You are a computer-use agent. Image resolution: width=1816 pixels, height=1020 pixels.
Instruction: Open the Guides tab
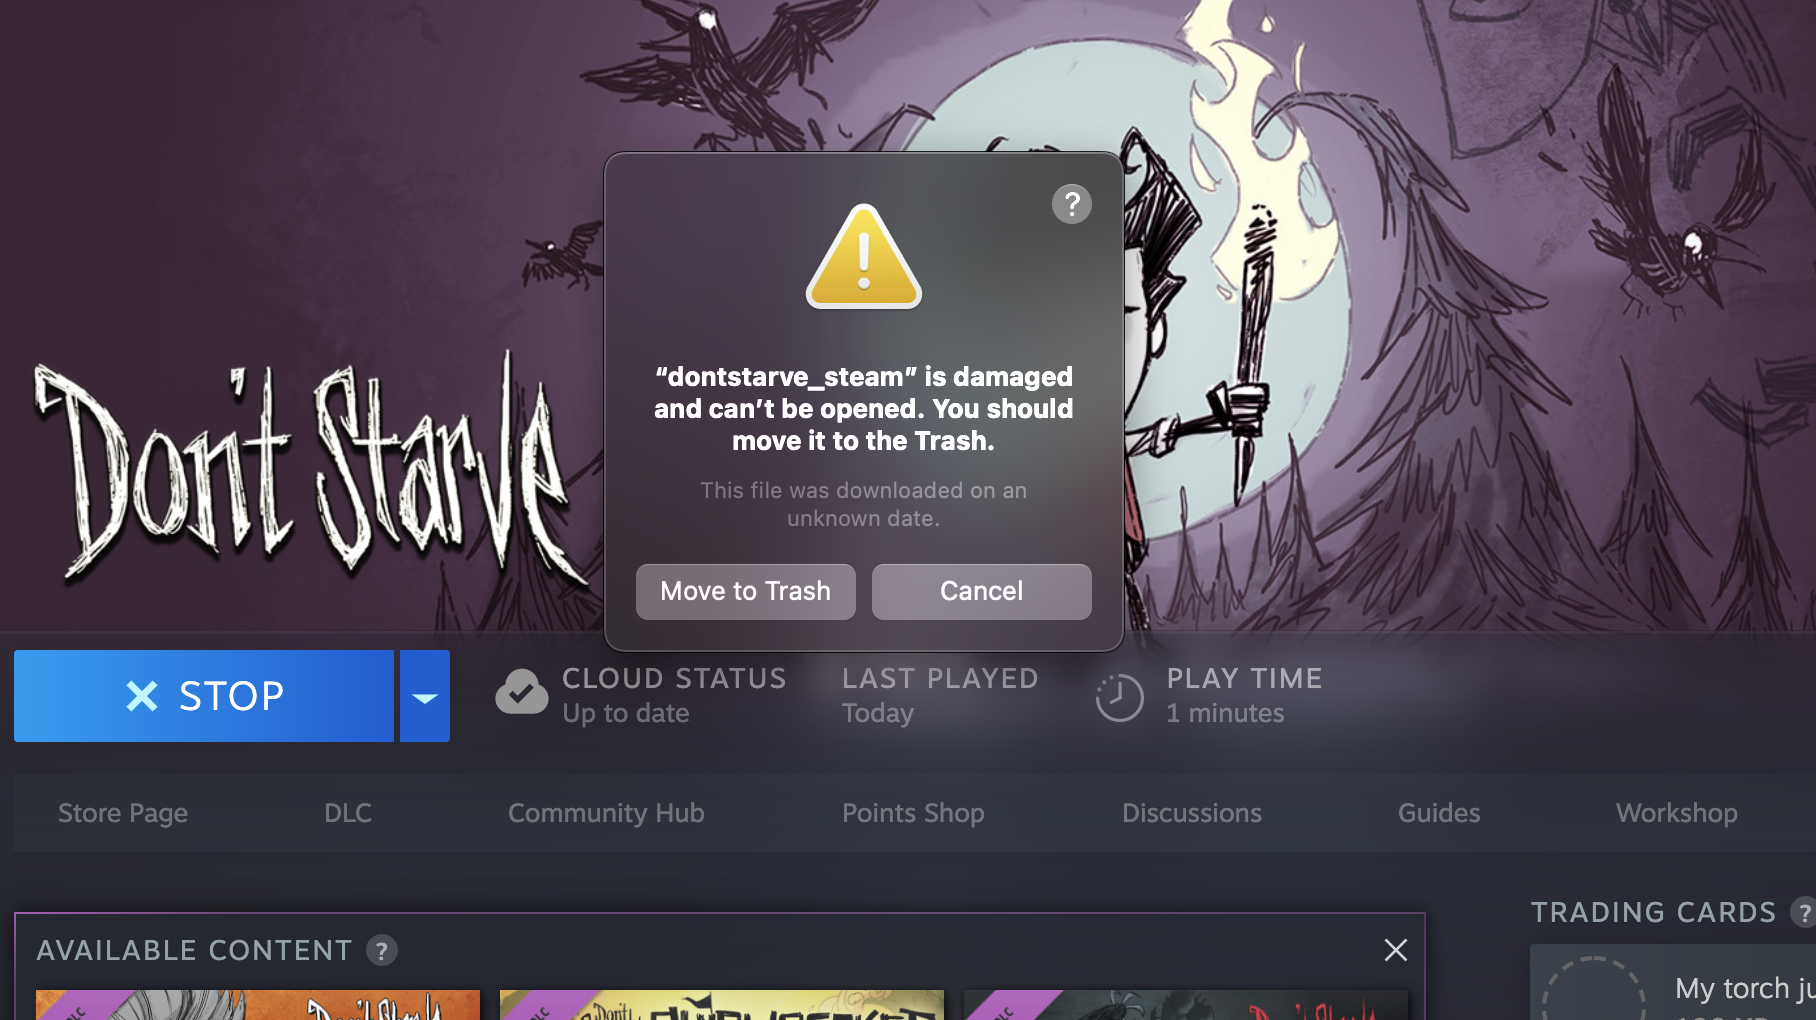(1439, 813)
